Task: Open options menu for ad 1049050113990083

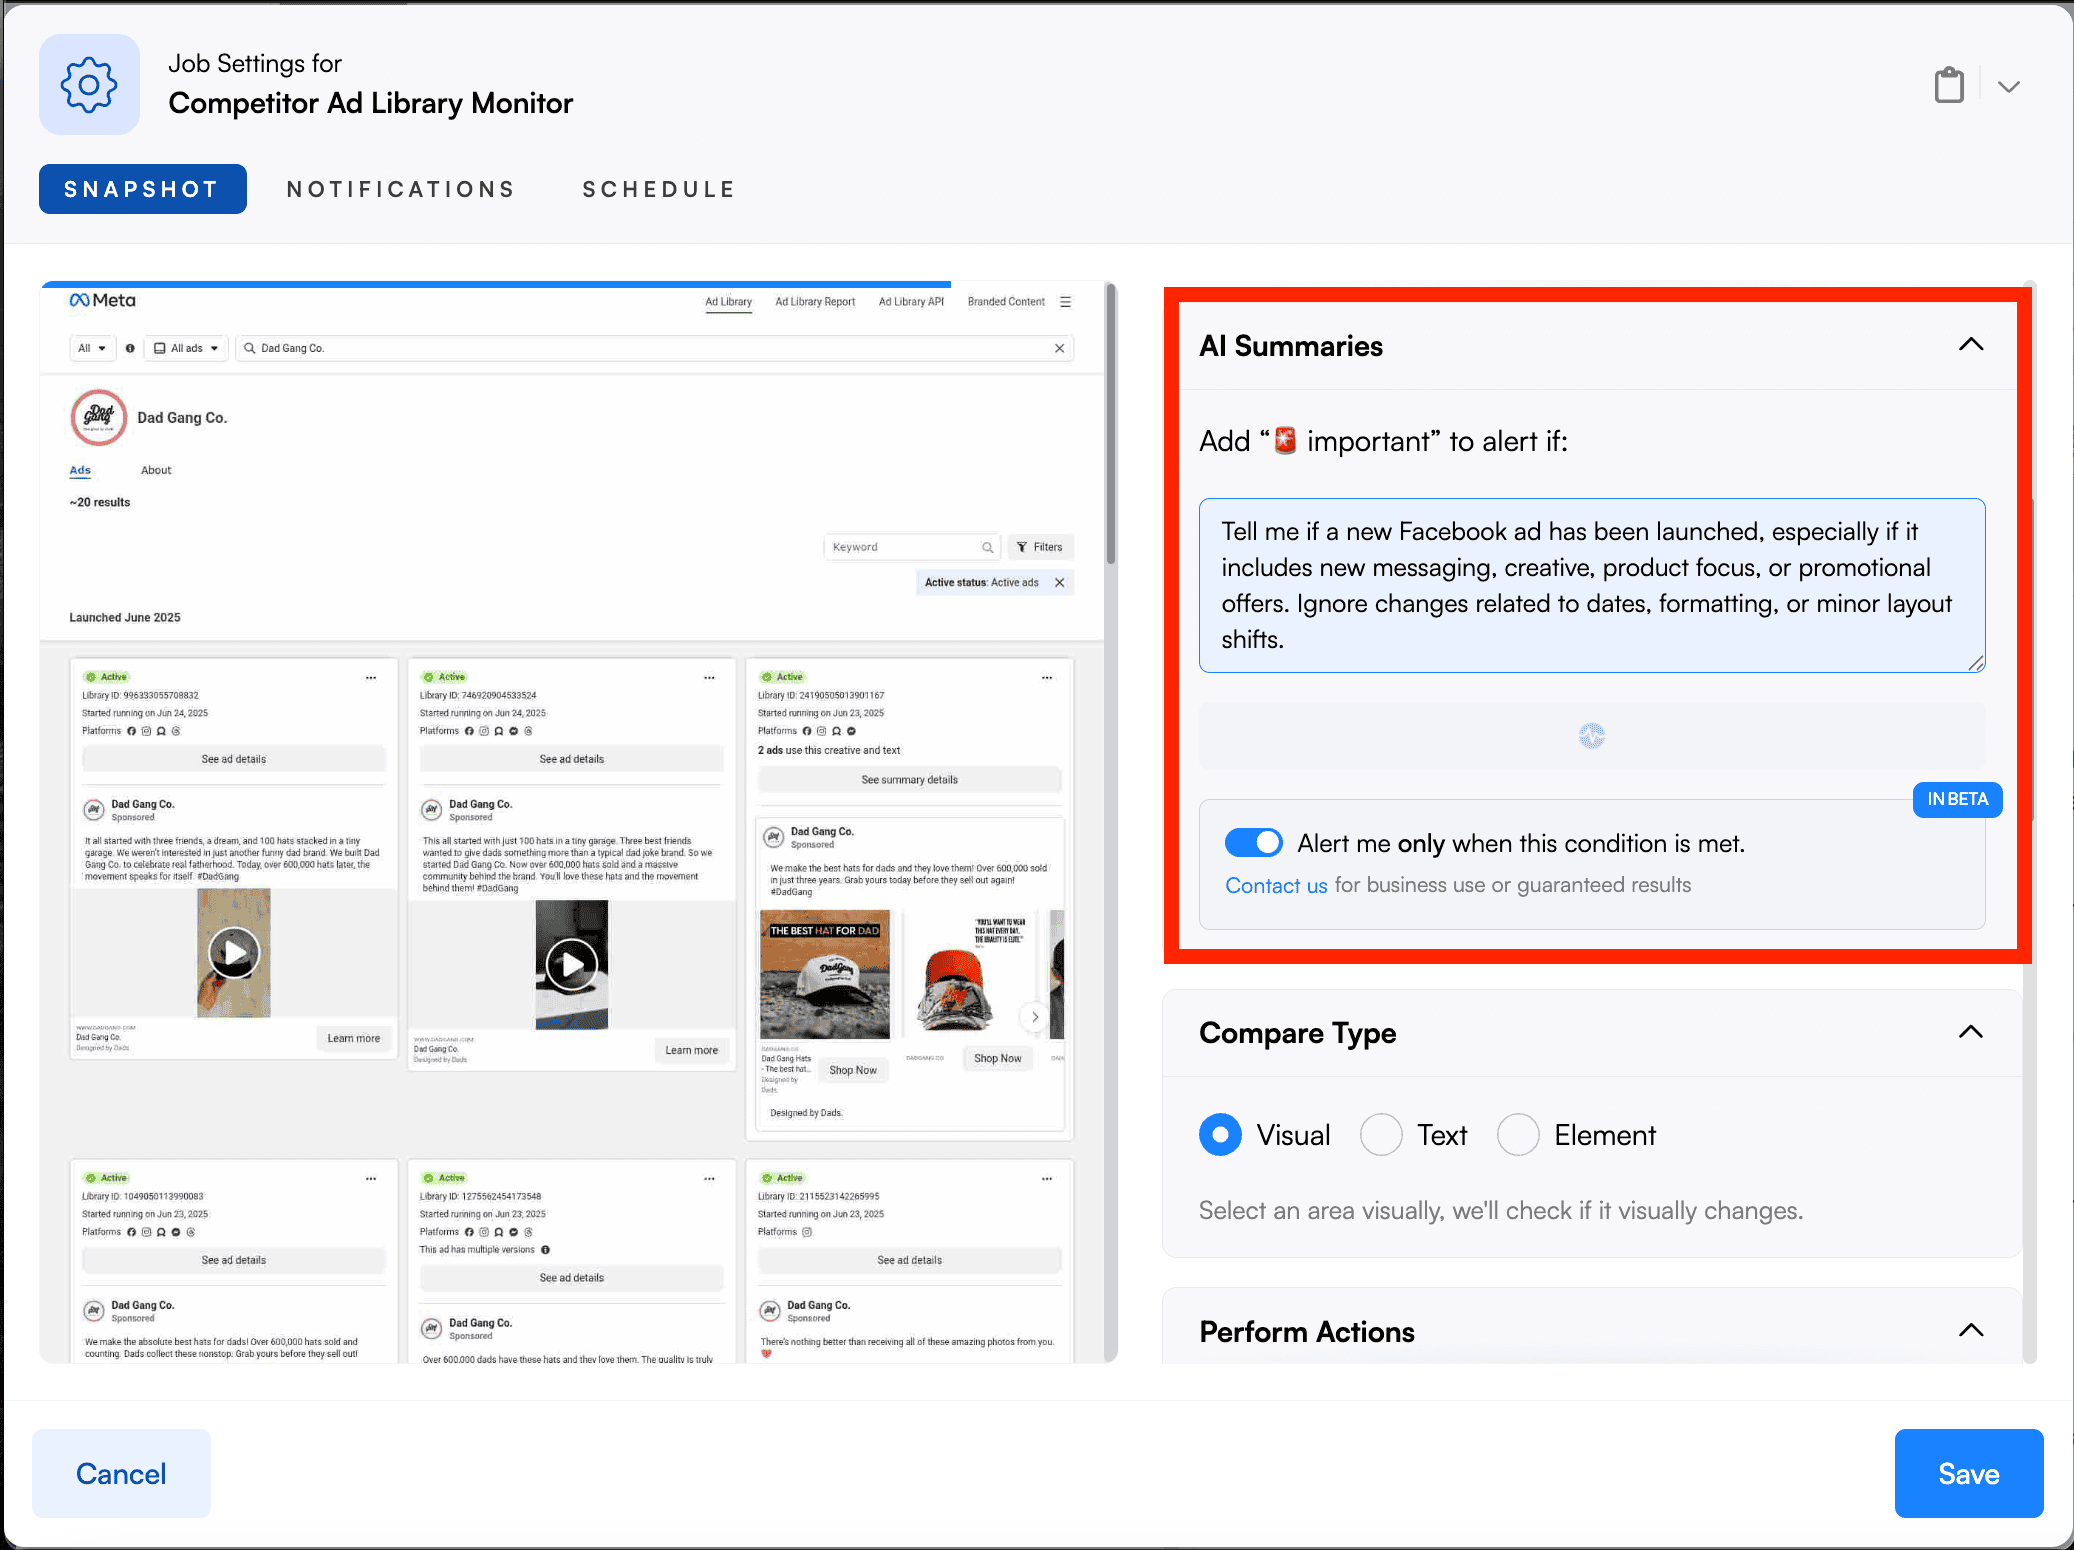Action: 371,1178
